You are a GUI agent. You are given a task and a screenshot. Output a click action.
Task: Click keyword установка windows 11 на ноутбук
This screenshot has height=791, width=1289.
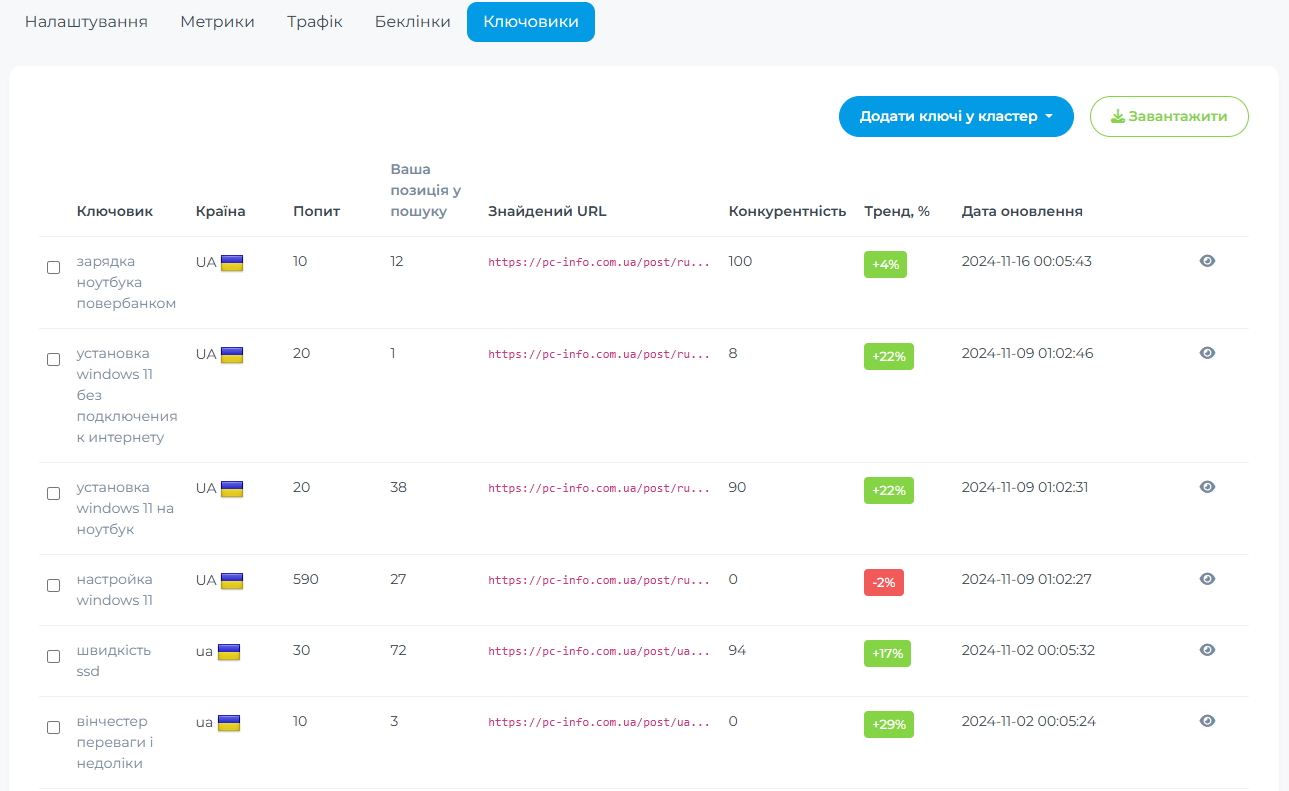(125, 508)
